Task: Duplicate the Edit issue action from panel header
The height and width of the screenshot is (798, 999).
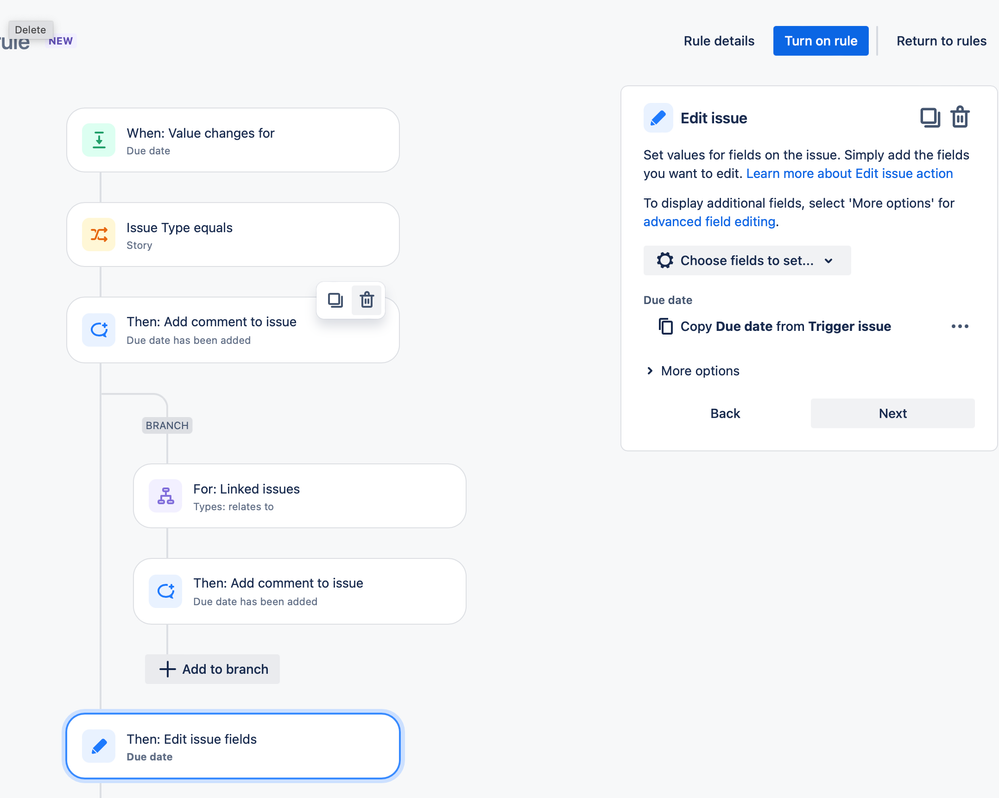Action: coord(930,118)
